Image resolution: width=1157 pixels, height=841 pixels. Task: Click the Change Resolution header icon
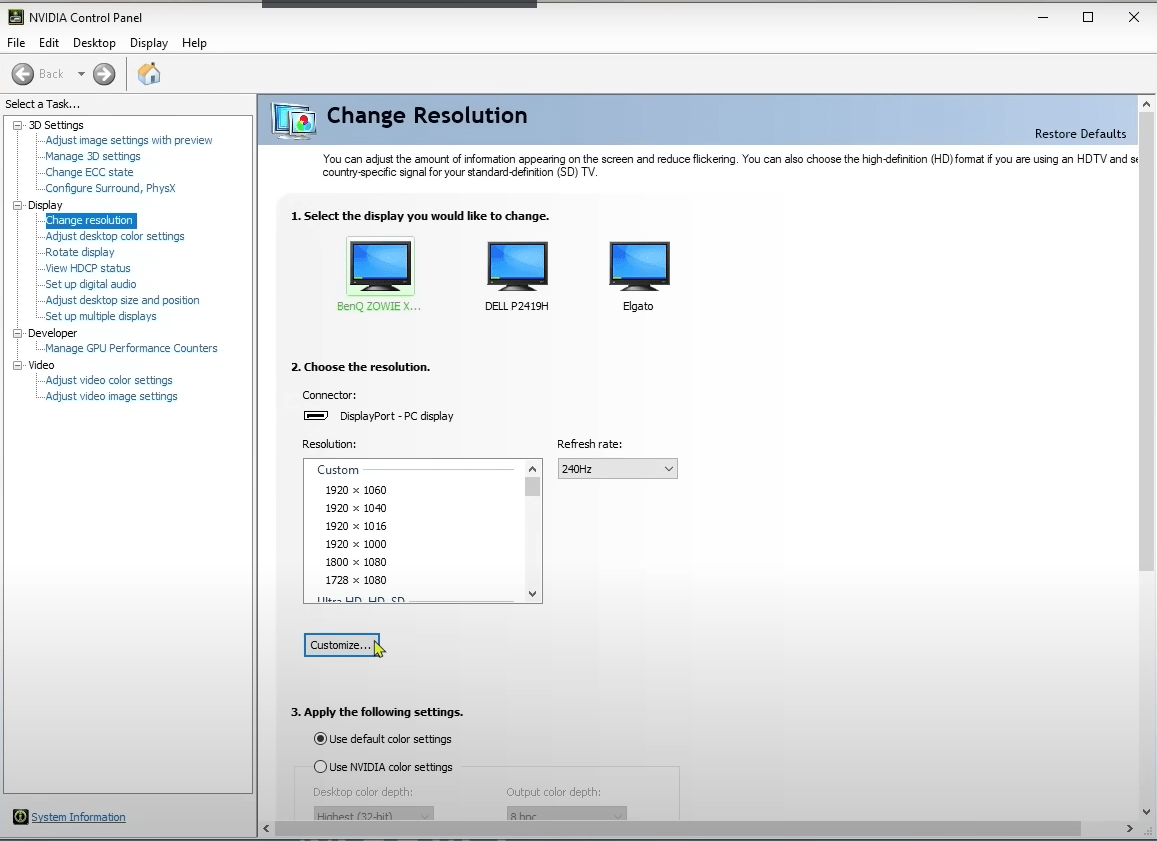(x=294, y=120)
